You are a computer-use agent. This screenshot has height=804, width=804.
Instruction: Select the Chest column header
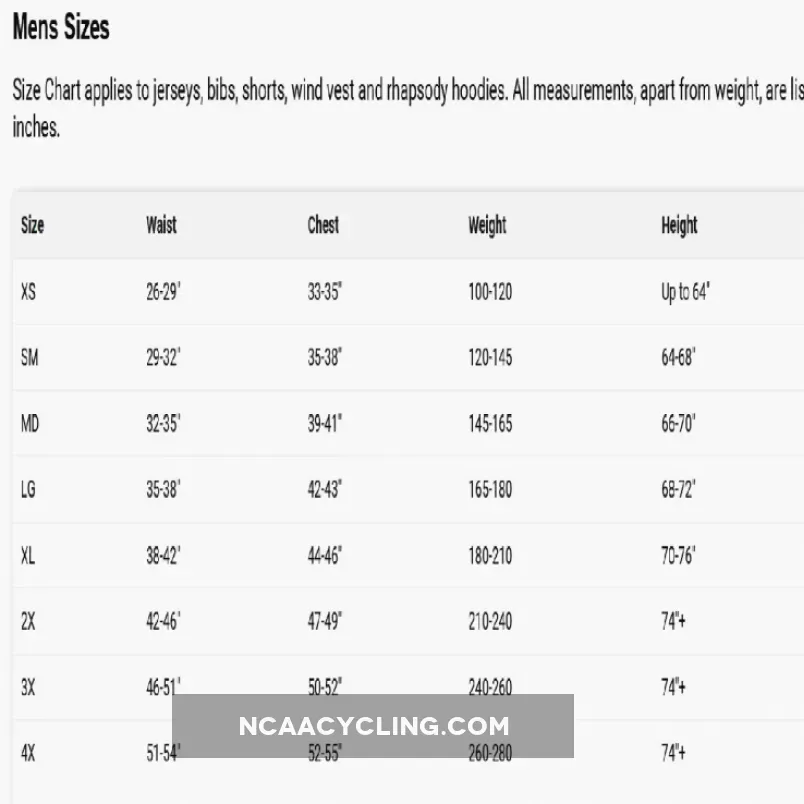pos(323,225)
